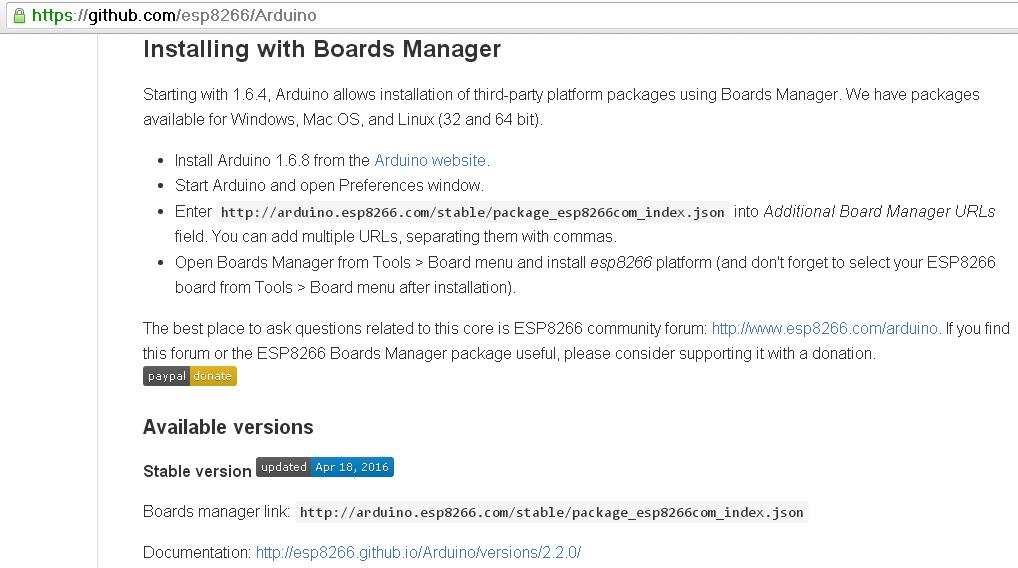
Task: Click the Boards manager link: label
Action: coord(216,512)
